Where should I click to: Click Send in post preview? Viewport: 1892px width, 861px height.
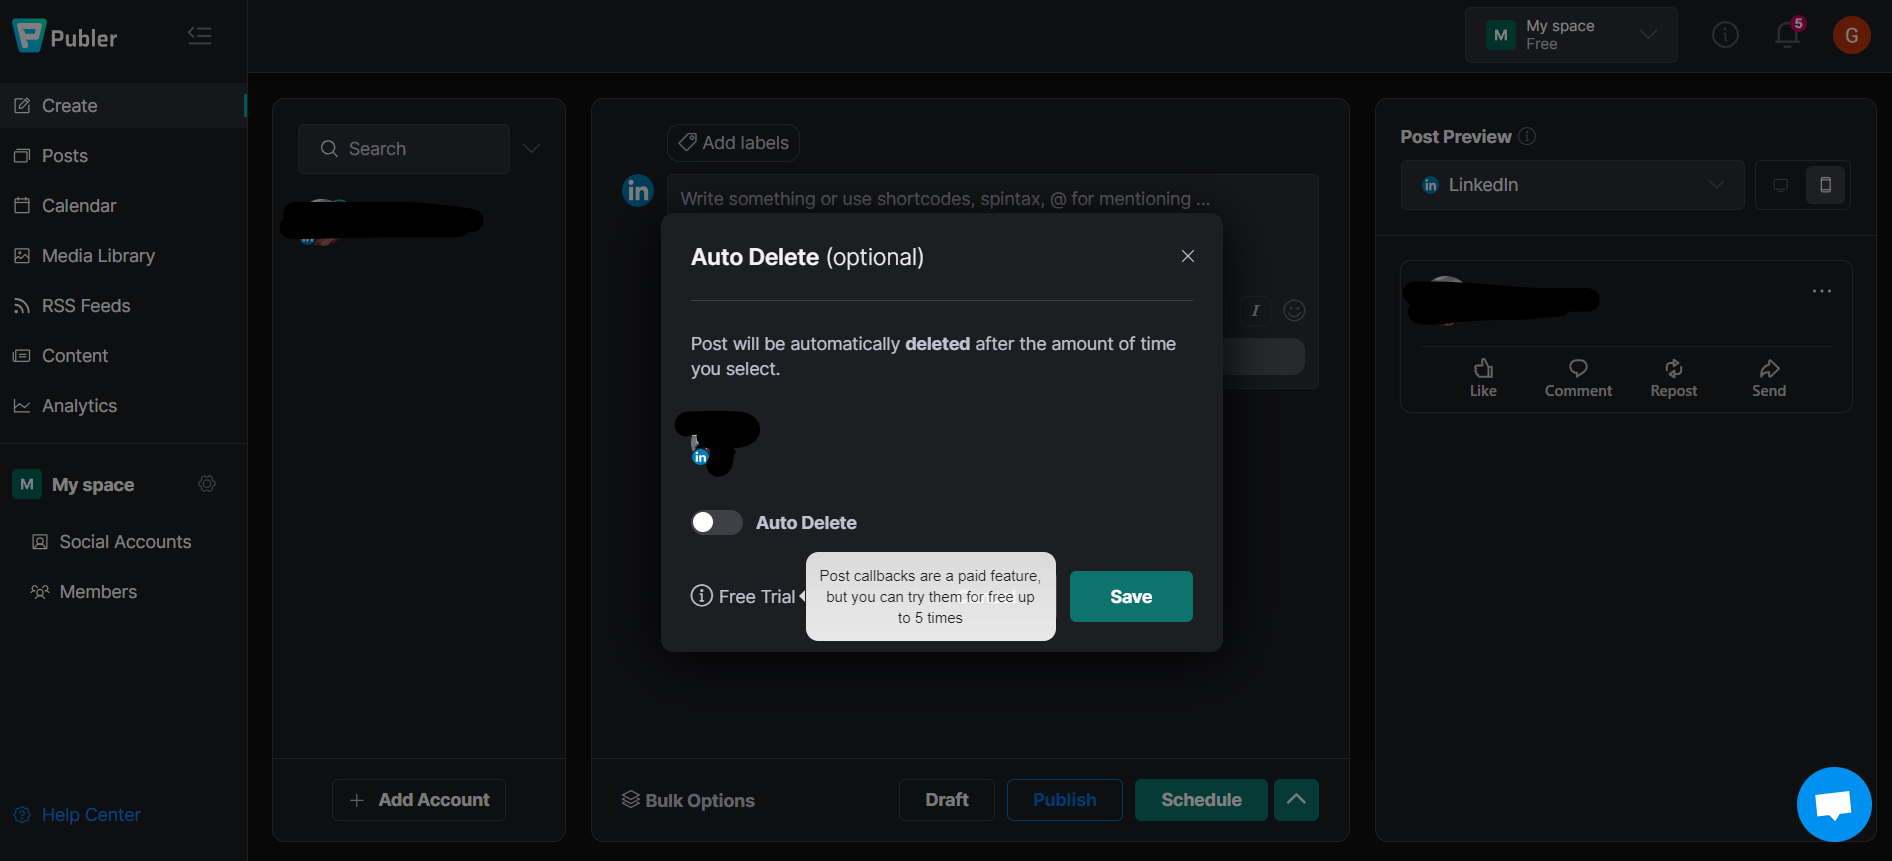pos(1769,378)
